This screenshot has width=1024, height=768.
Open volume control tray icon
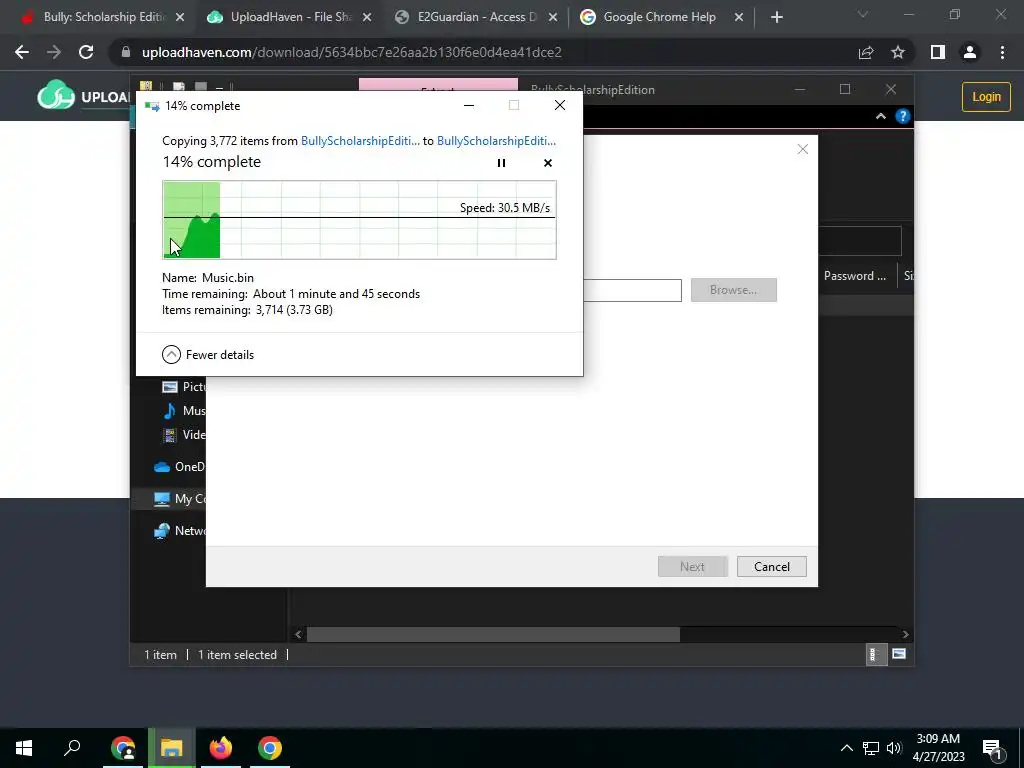tap(894, 748)
